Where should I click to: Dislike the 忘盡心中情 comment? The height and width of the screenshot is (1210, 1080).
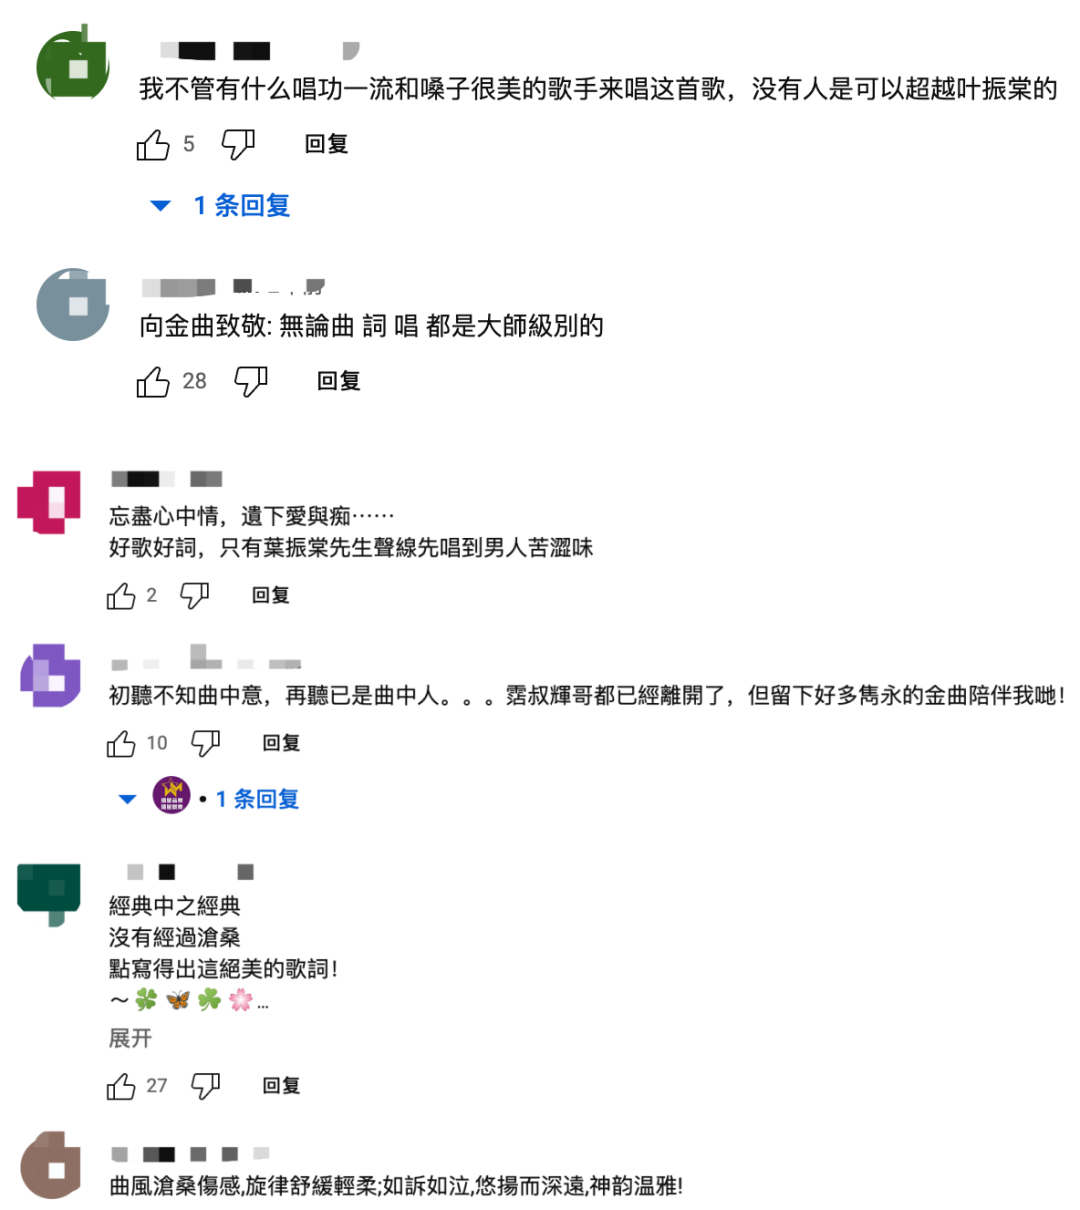pyautogui.click(x=194, y=596)
